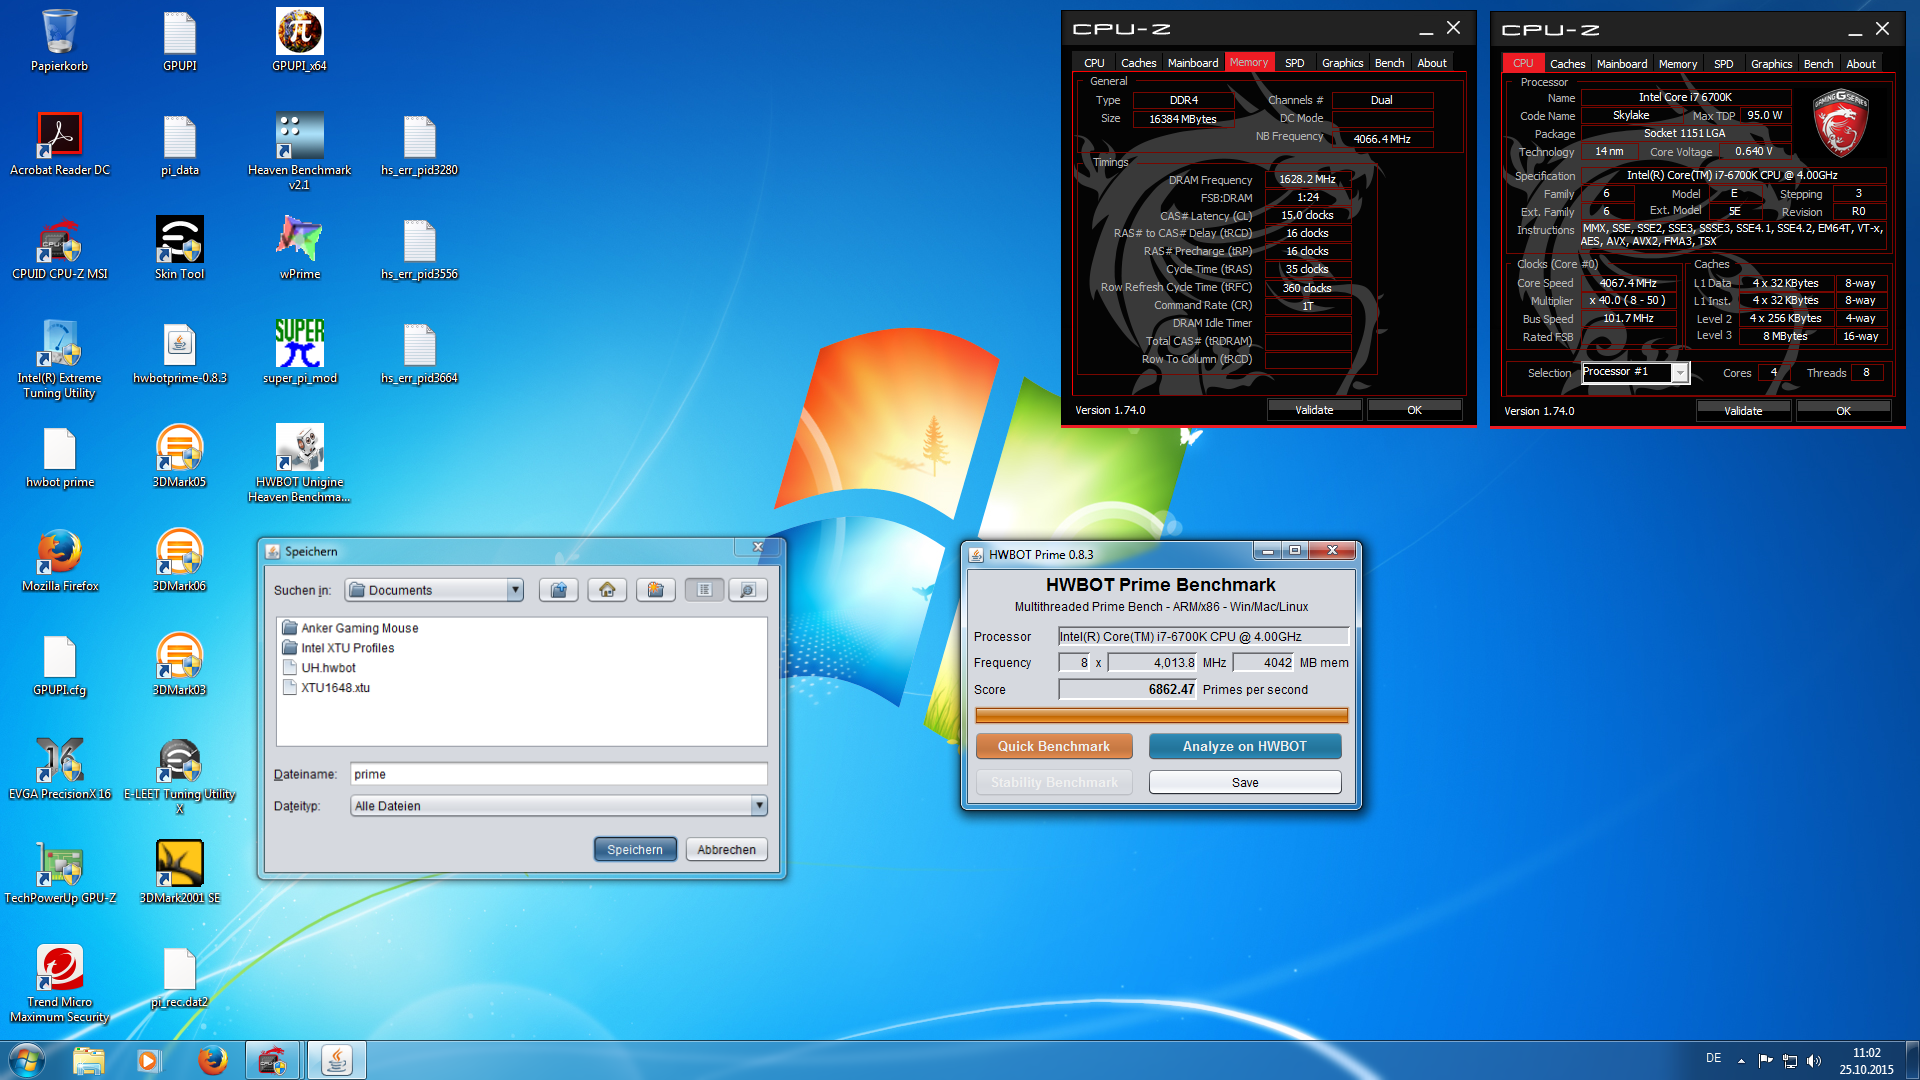Click the Speichern button
The height and width of the screenshot is (1080, 1920).
click(635, 849)
